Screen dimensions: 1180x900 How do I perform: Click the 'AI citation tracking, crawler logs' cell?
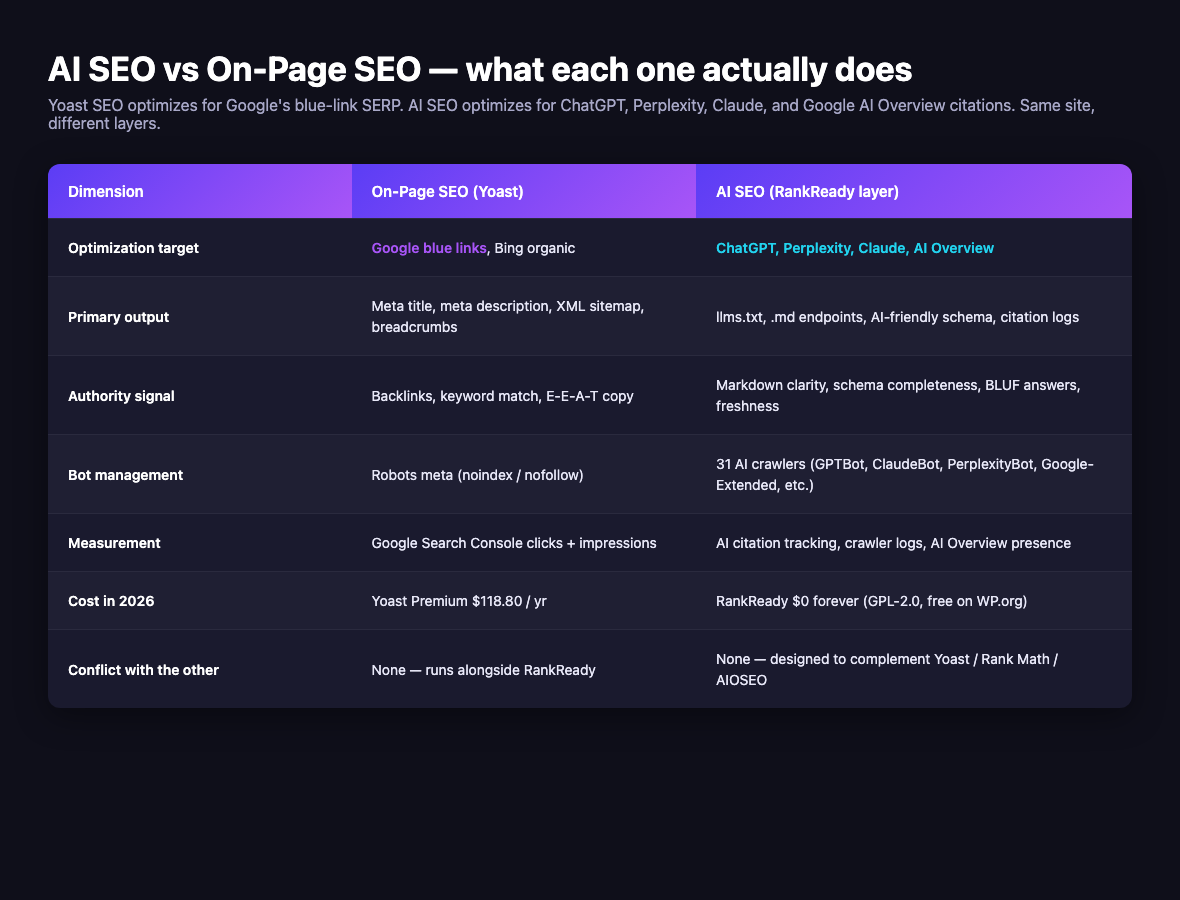point(914,543)
